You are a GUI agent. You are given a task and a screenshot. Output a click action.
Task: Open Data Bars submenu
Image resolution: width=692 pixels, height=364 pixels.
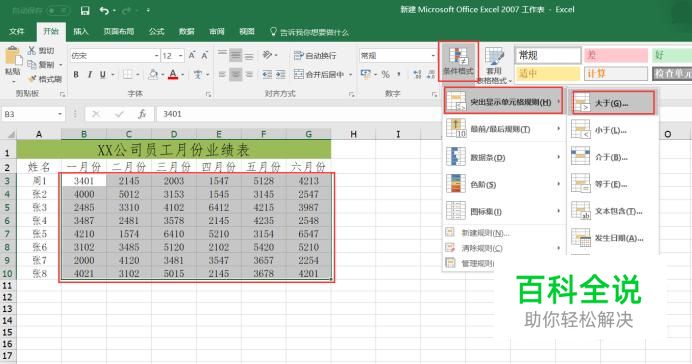pyautogui.click(x=503, y=158)
